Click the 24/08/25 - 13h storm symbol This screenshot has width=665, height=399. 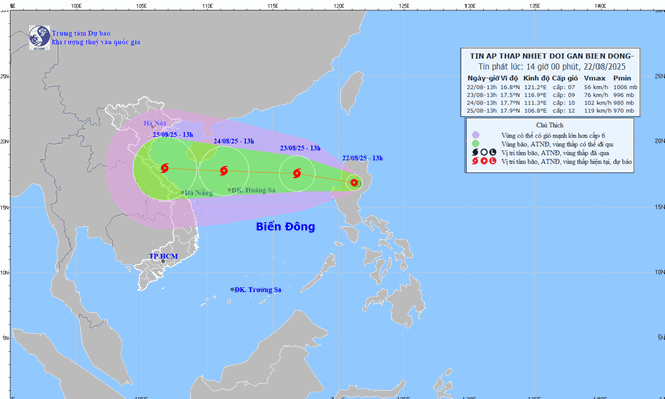[224, 171]
